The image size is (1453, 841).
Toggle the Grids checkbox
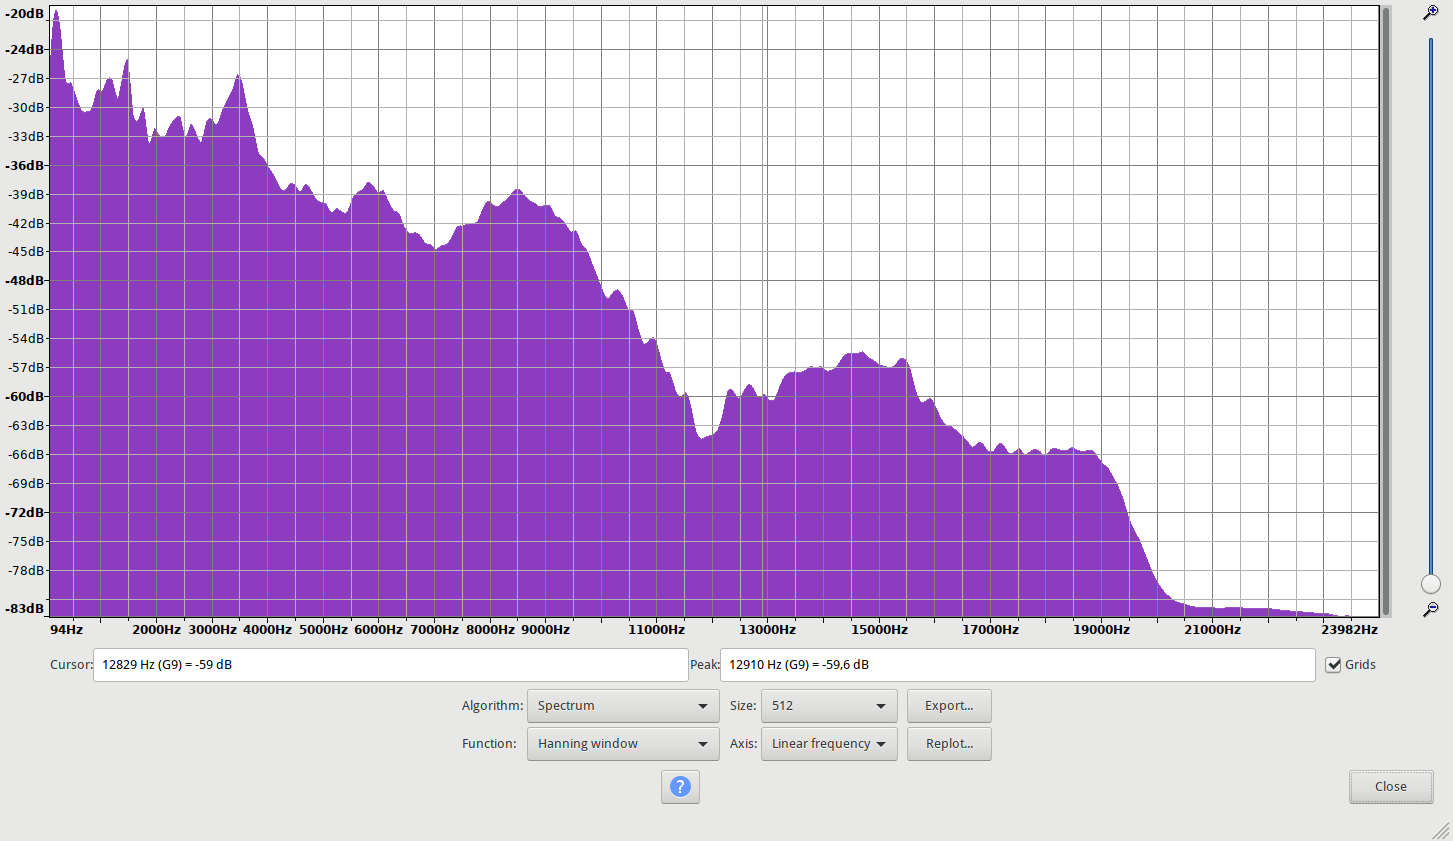1333,665
